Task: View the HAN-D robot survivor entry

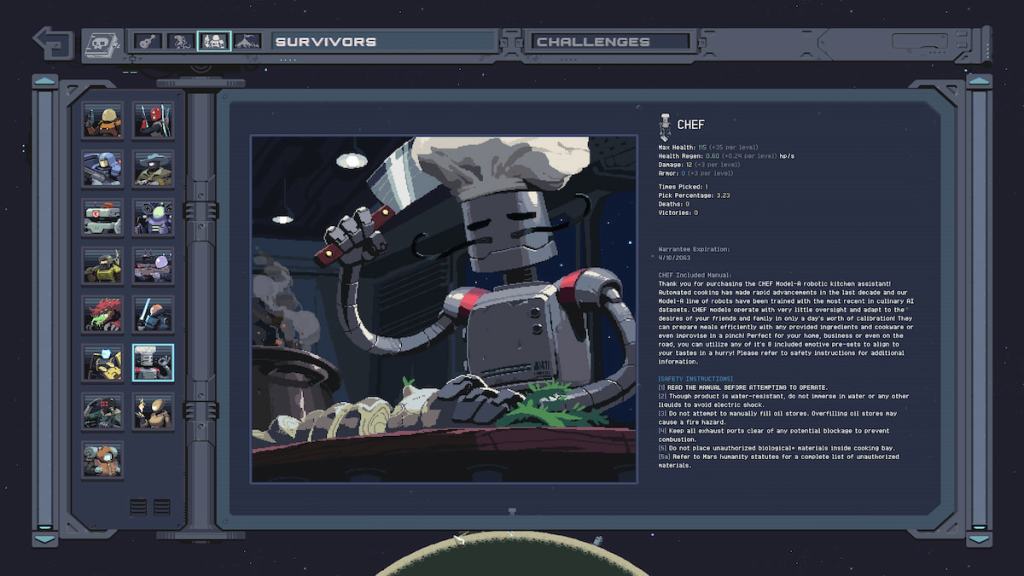Action: (x=103, y=217)
